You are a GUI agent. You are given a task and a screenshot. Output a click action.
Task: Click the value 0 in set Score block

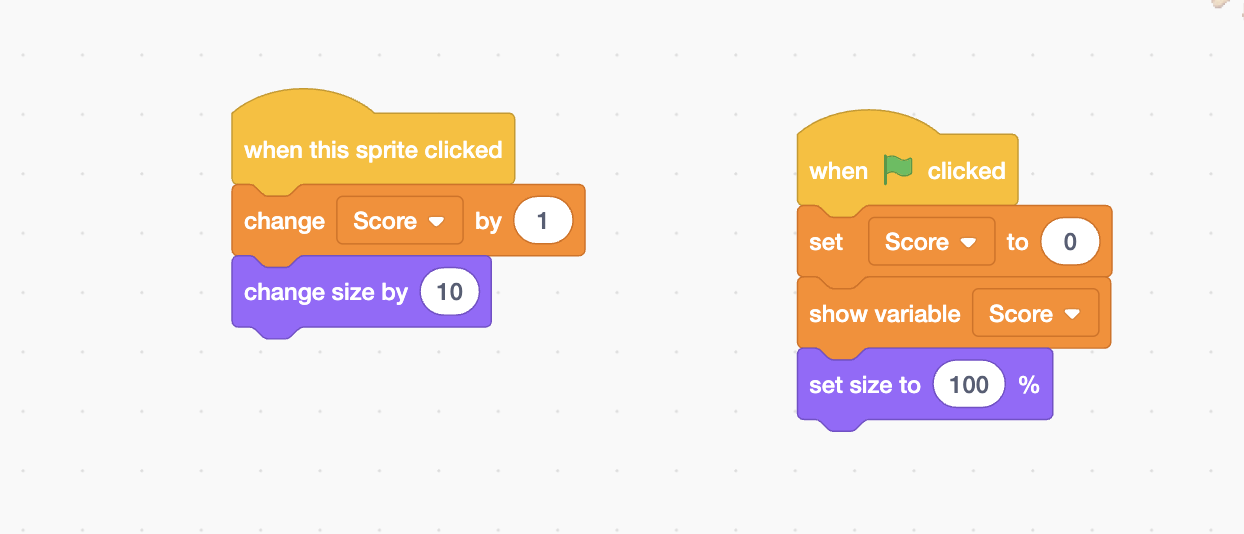1070,242
